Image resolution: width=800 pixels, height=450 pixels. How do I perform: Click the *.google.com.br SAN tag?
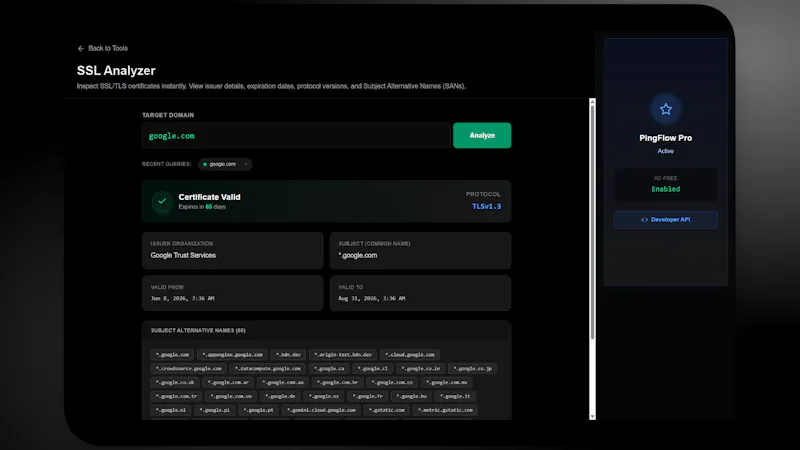(337, 382)
